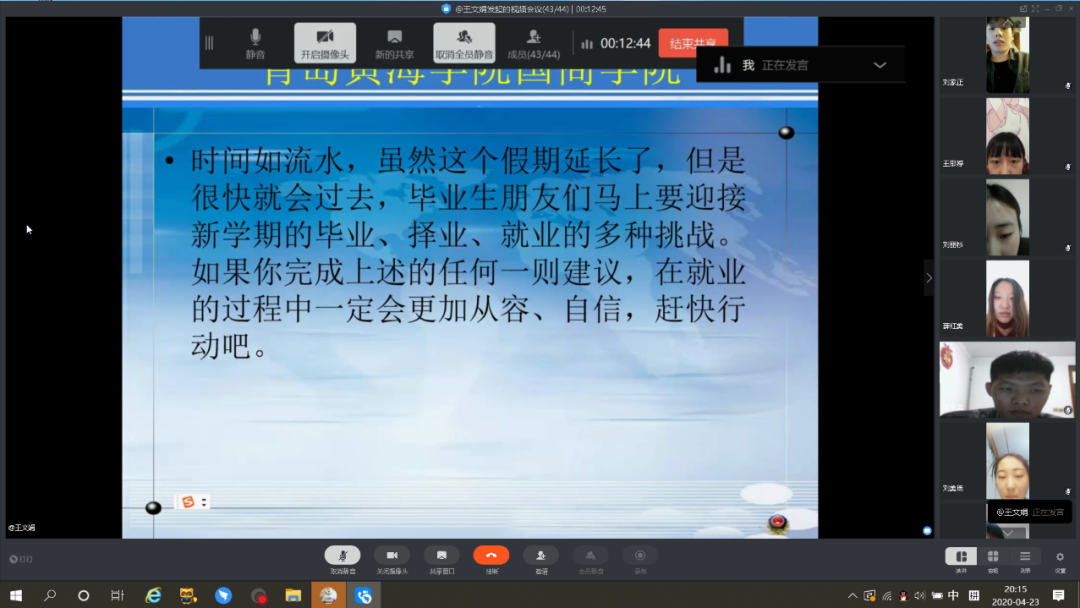1080x608 pixels.
Task: Open the share window icon in bottom bar
Action: [x=441, y=556]
